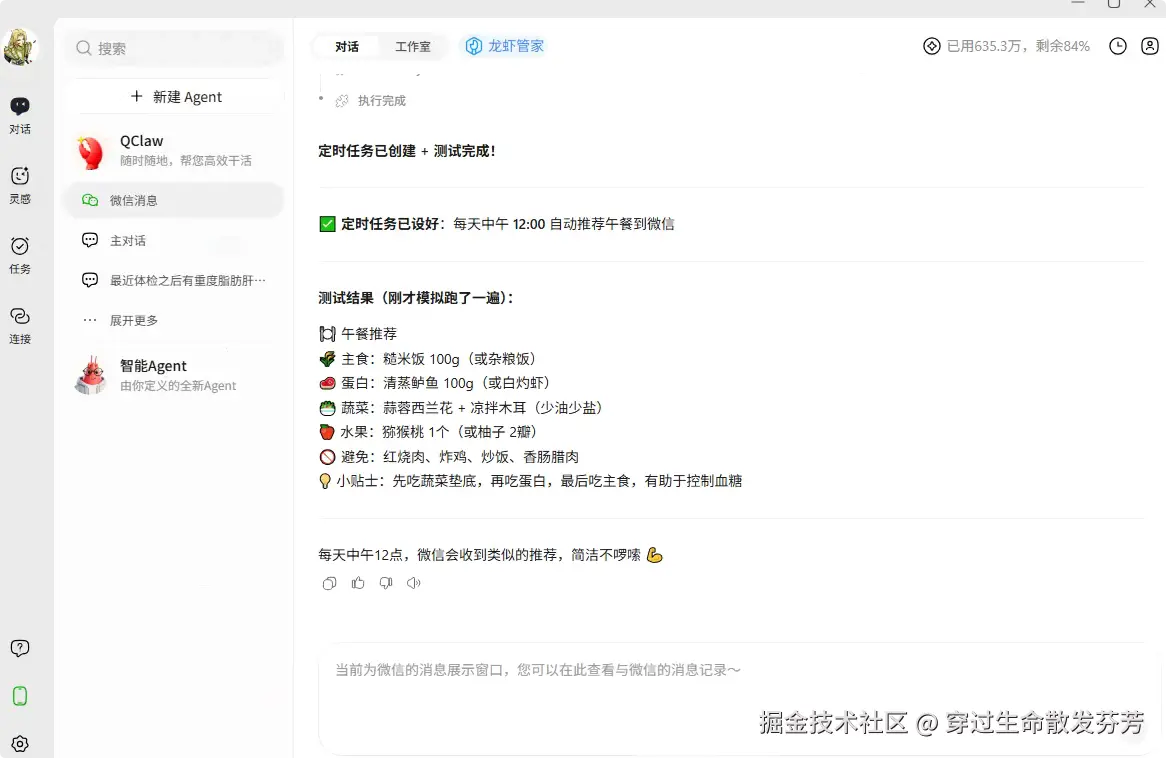Click the 定时任务已创建 + 测试完成 heading
Screen dimensions: 1166x758
tap(407, 151)
